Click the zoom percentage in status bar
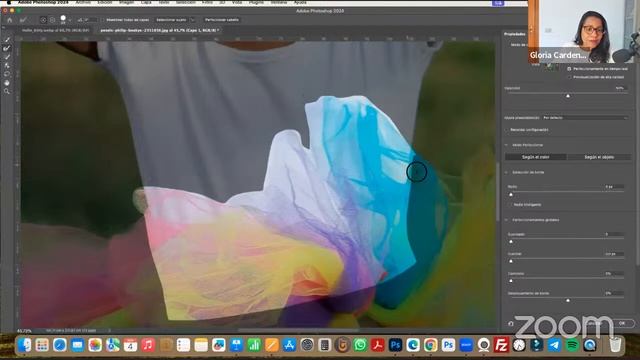This screenshot has width=640, height=360. (x=24, y=331)
